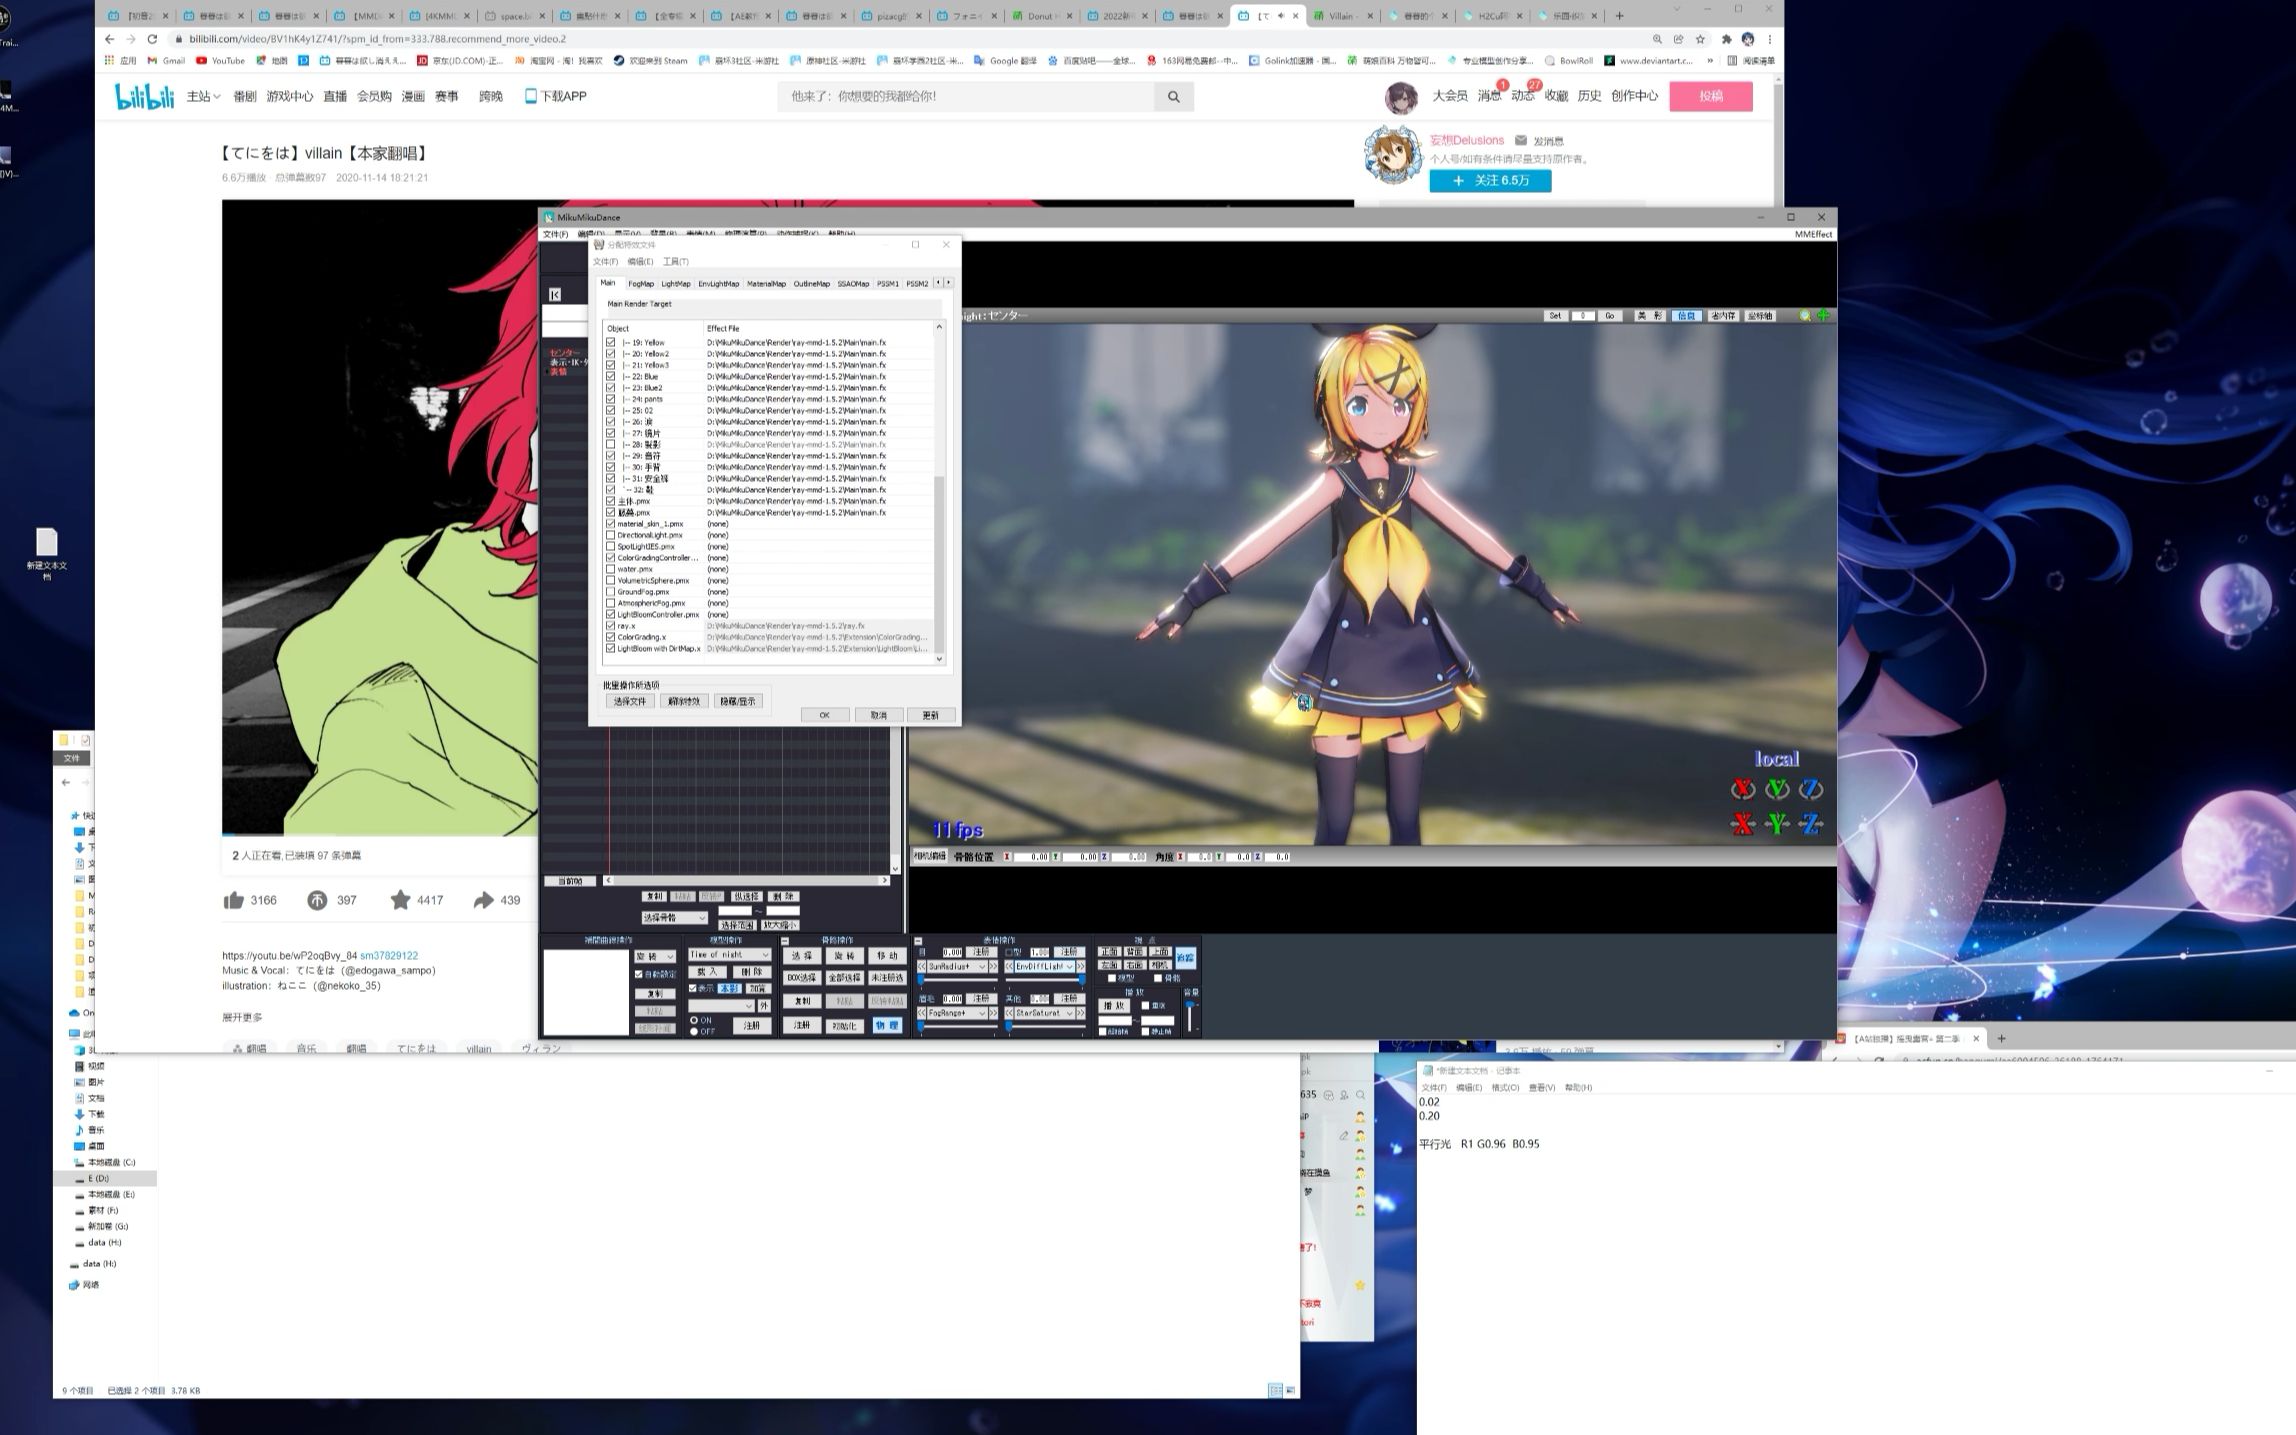This screenshot has height=1435, width=2296.
Task: Toggle checkbox for 28: 髪影 row
Action: [x=611, y=444]
